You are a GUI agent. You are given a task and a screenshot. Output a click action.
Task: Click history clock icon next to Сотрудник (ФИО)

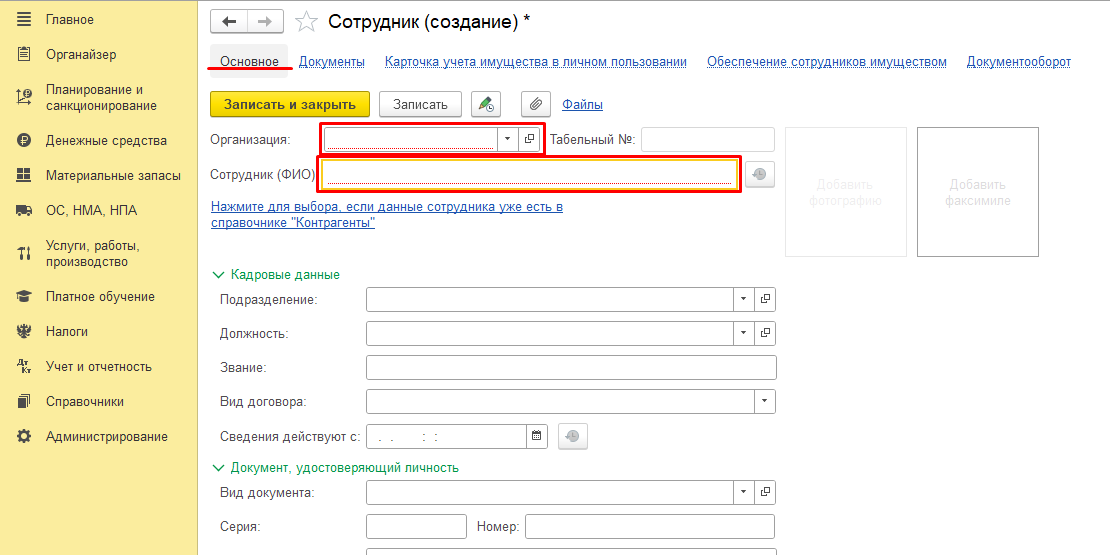(760, 174)
